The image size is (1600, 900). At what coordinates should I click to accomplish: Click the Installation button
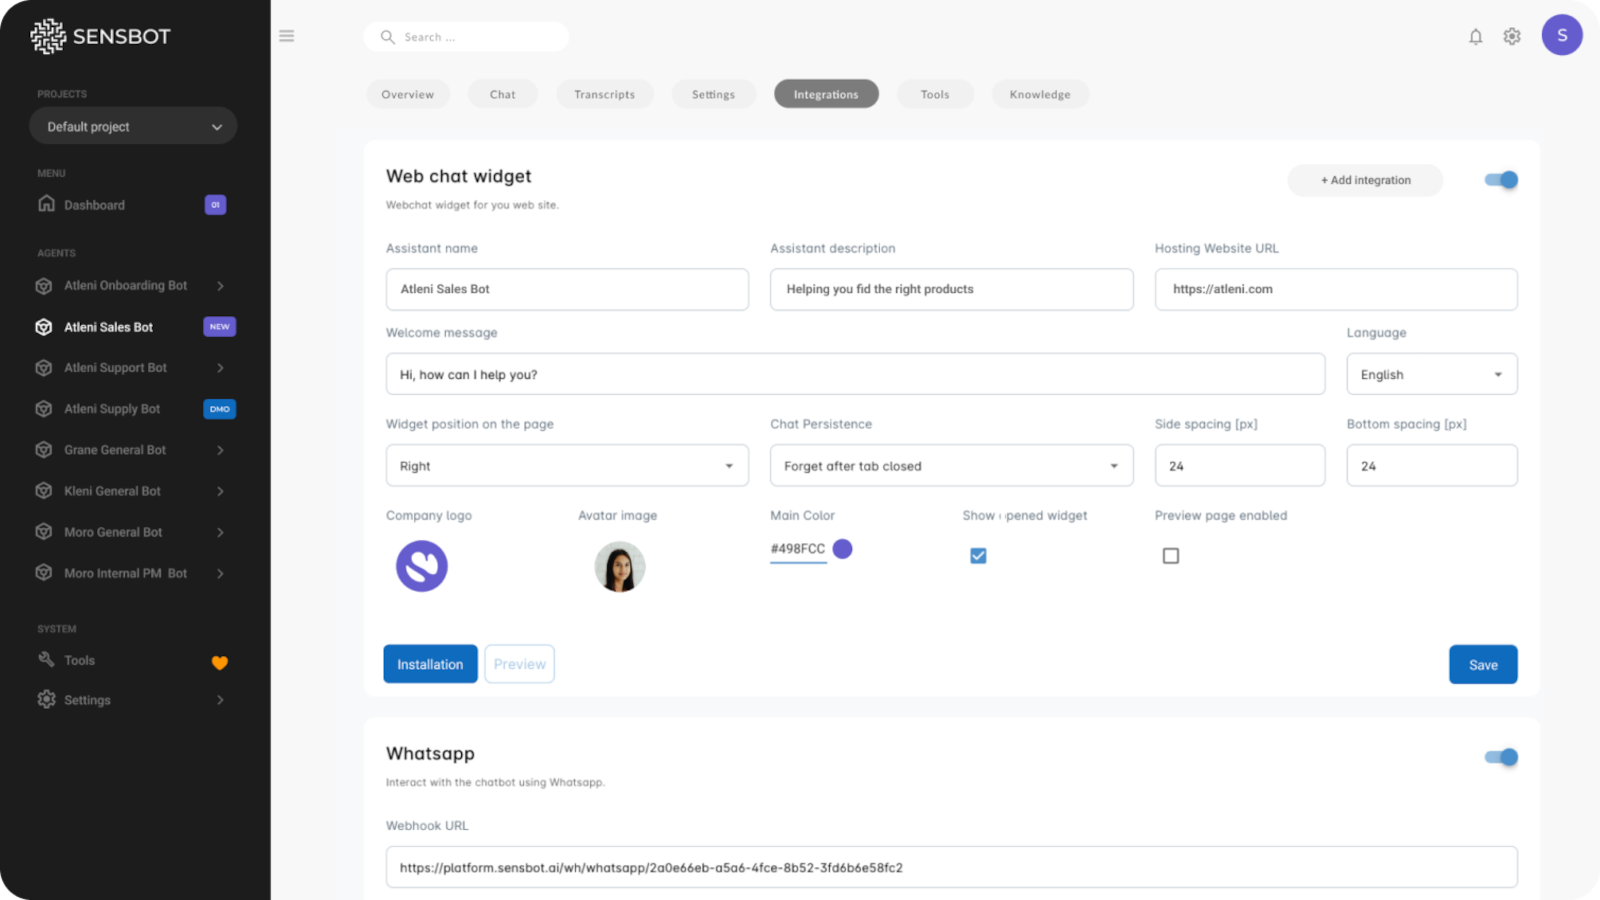(430, 664)
